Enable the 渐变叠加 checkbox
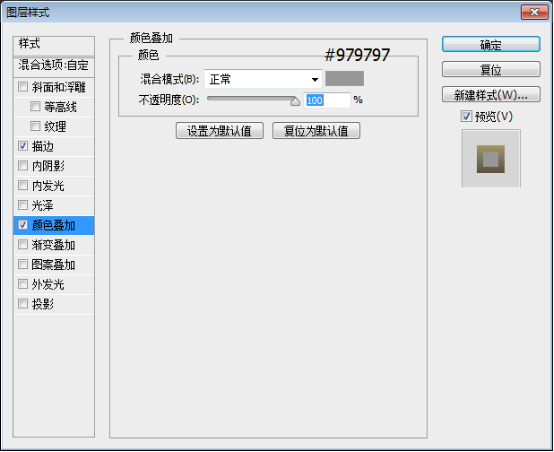 point(23,245)
